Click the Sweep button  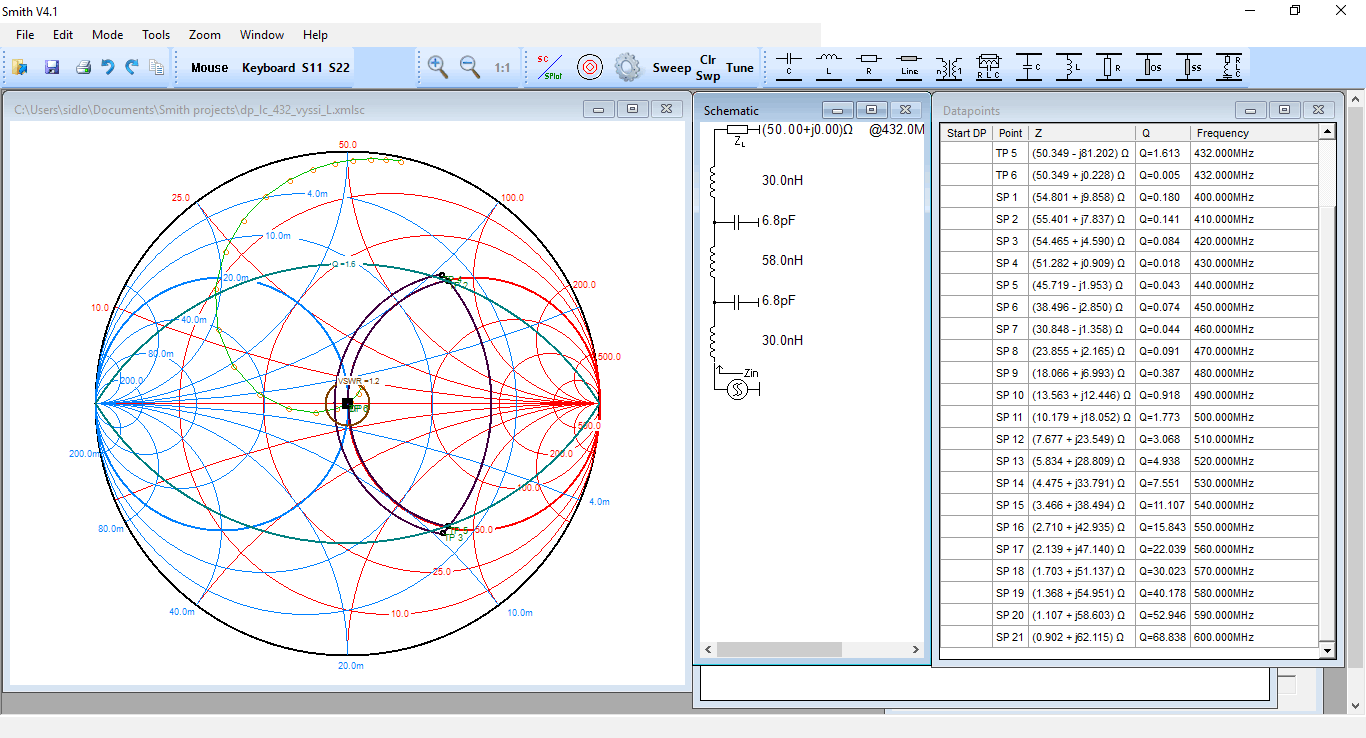[671, 68]
